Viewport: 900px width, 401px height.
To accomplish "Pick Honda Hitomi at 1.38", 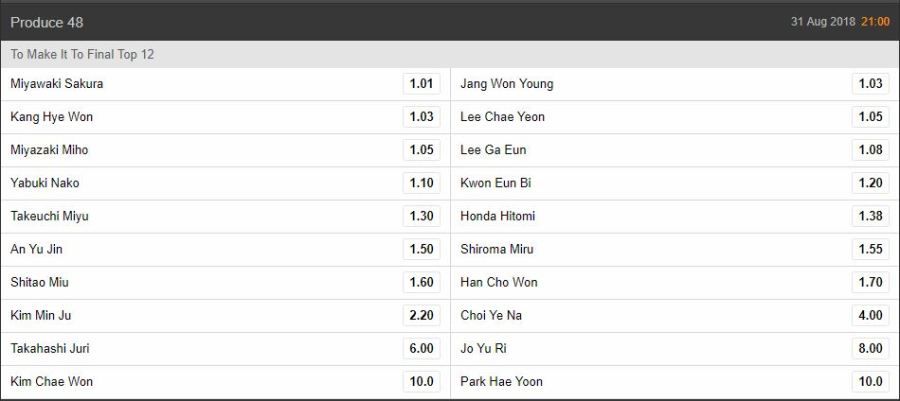I will pos(871,216).
